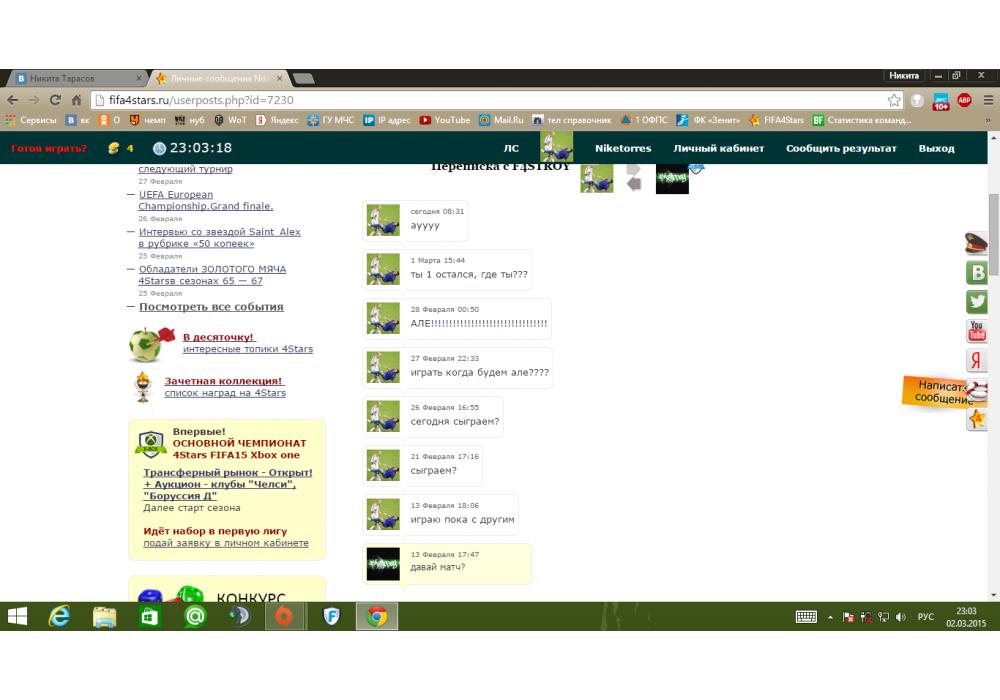Reload the page with the refresh icon
Screen dimensions: 1000x700
pyautogui.click(x=56, y=100)
